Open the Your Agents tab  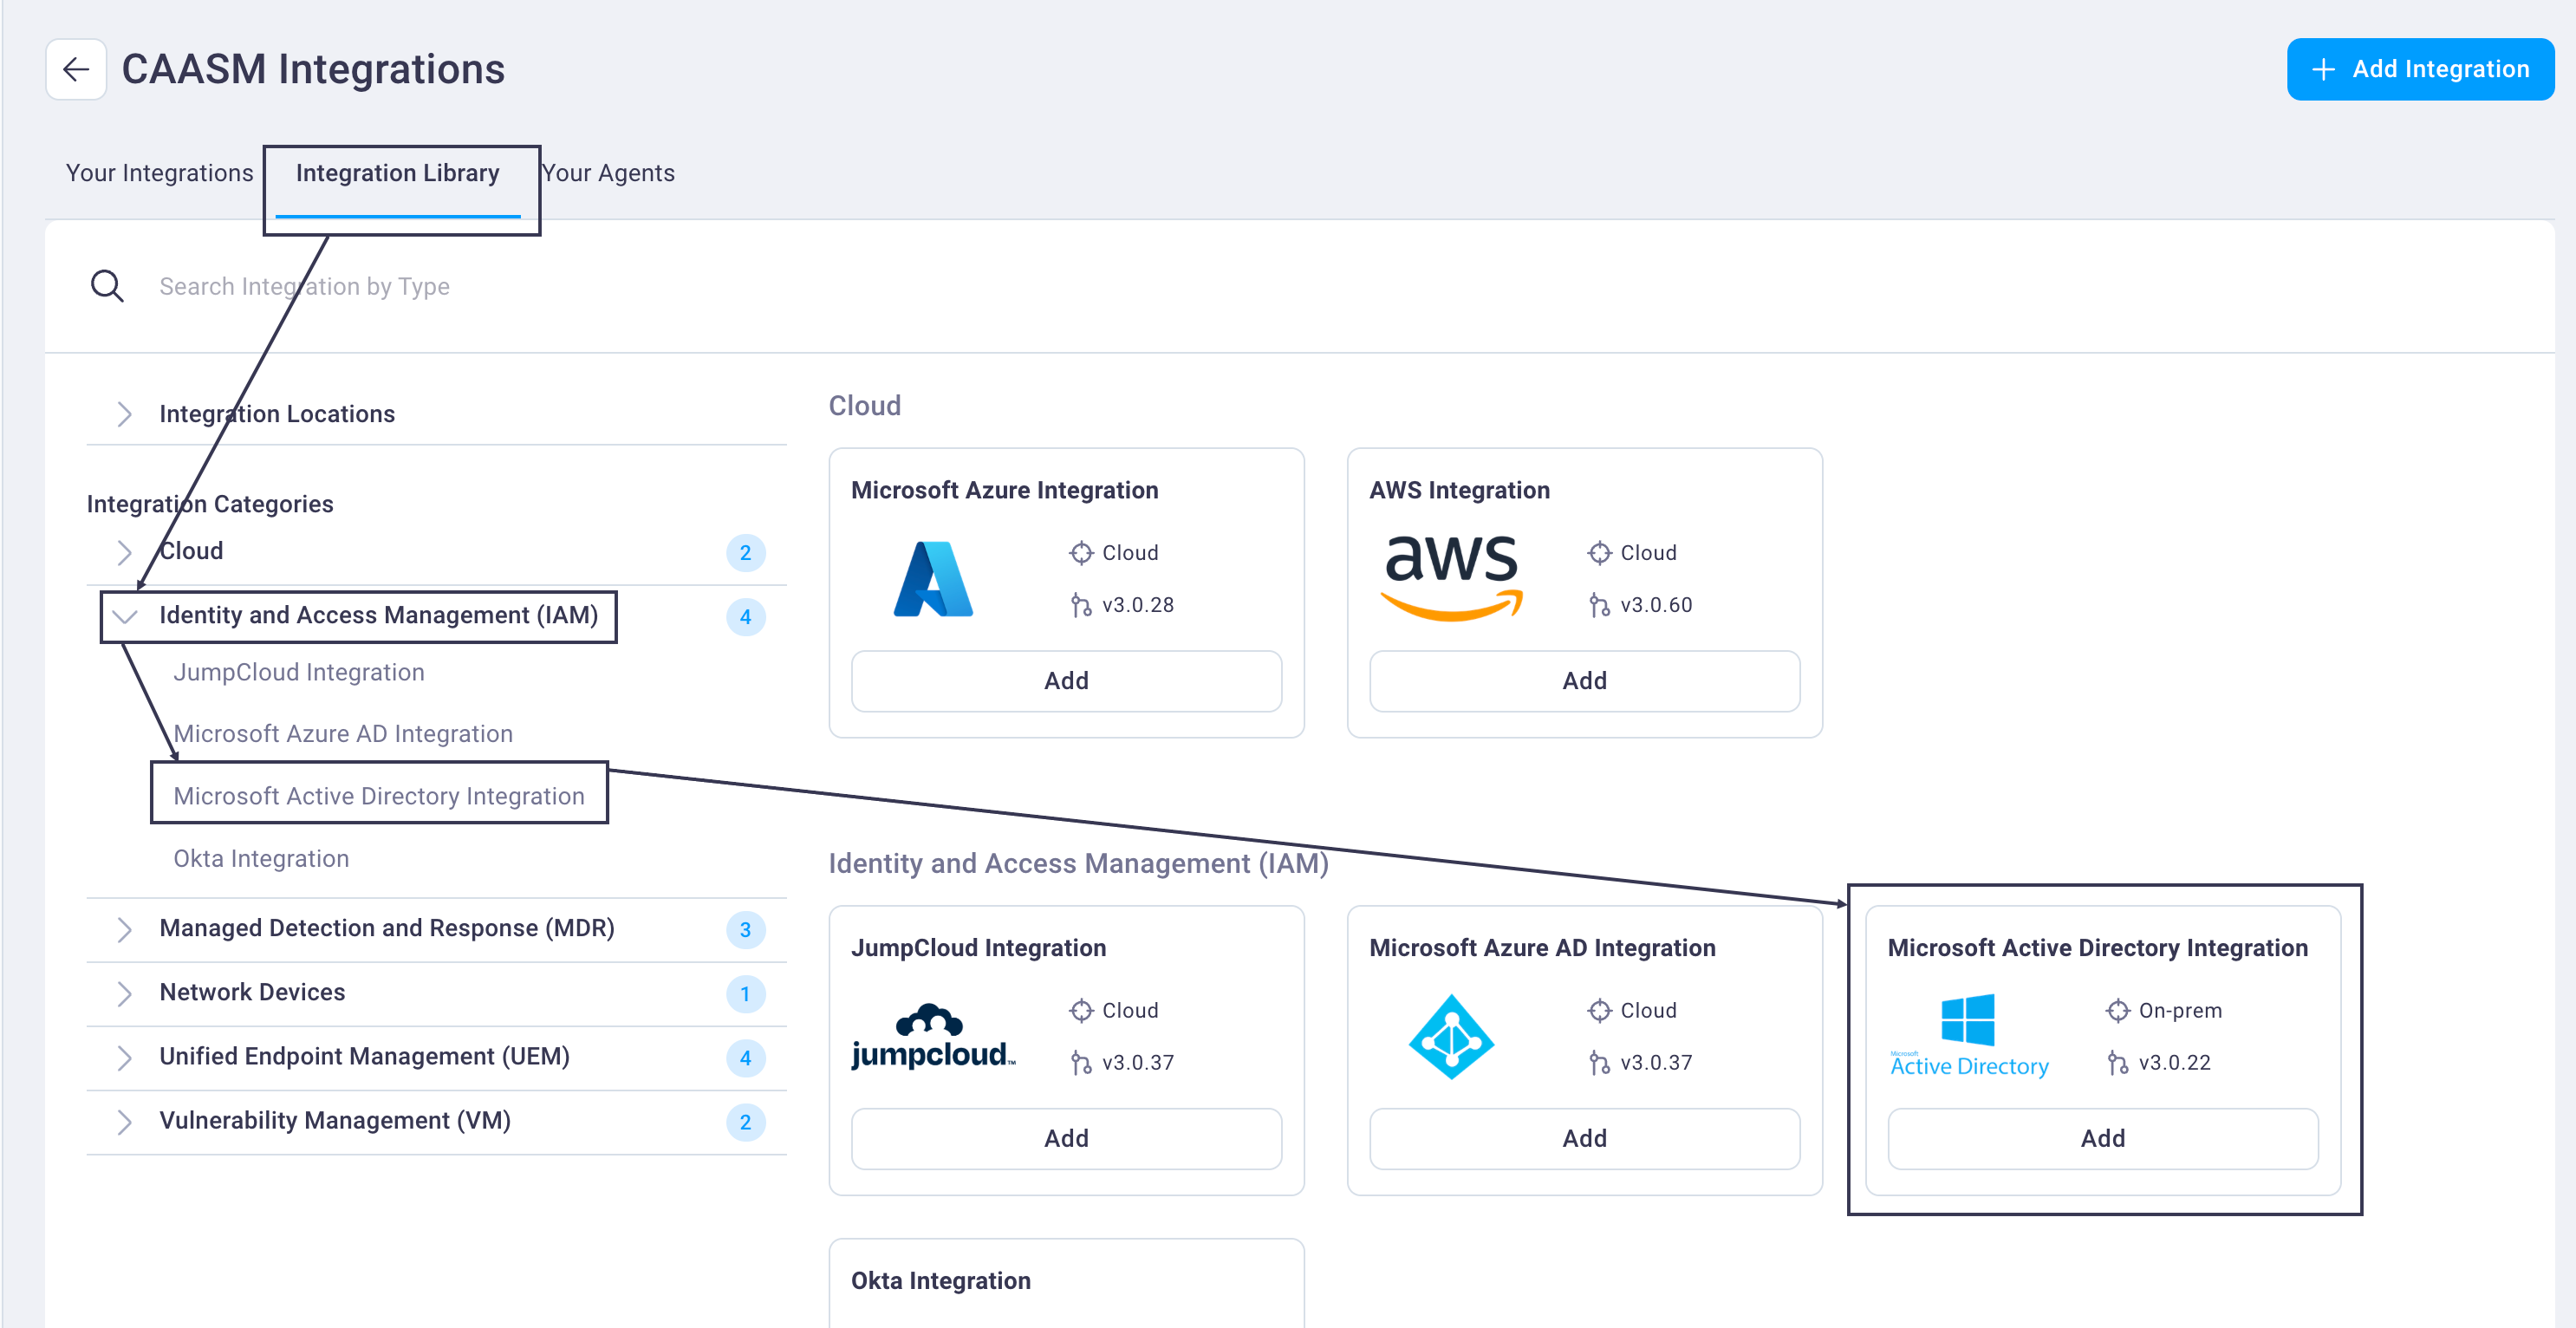pos(609,173)
